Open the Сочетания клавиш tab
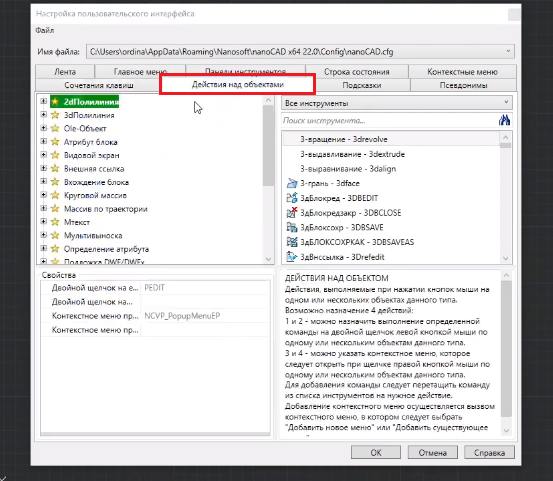Image resolution: width=553 pixels, height=481 pixels. [x=98, y=85]
